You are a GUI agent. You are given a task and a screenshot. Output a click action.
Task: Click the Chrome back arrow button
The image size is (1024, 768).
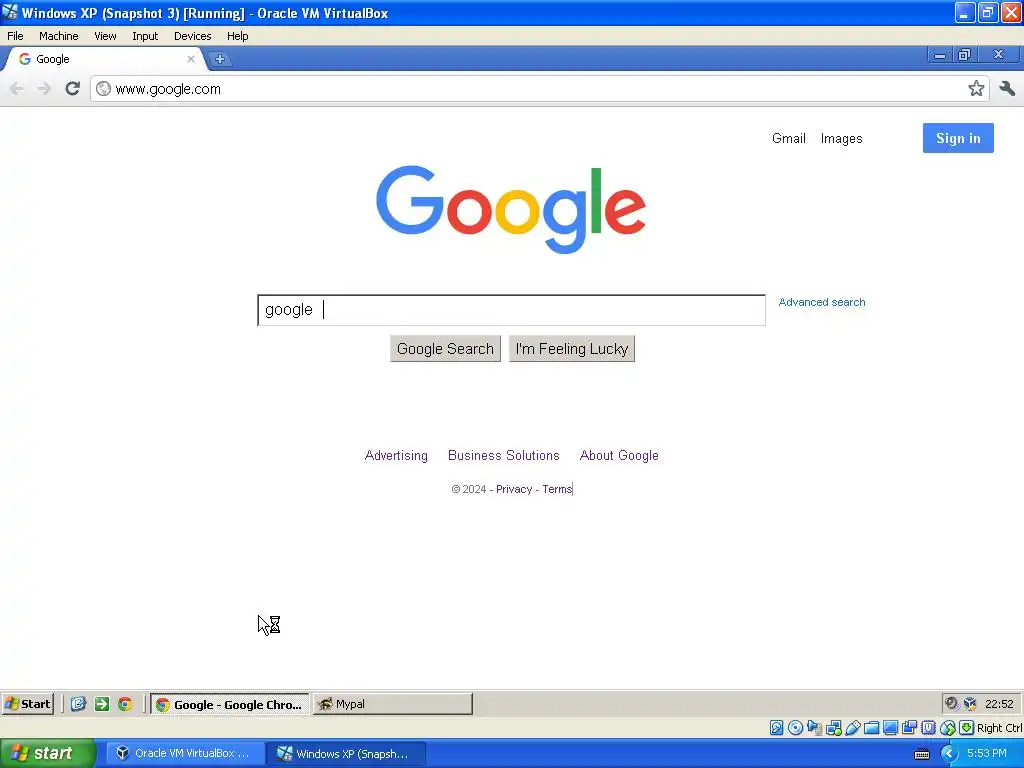click(17, 89)
